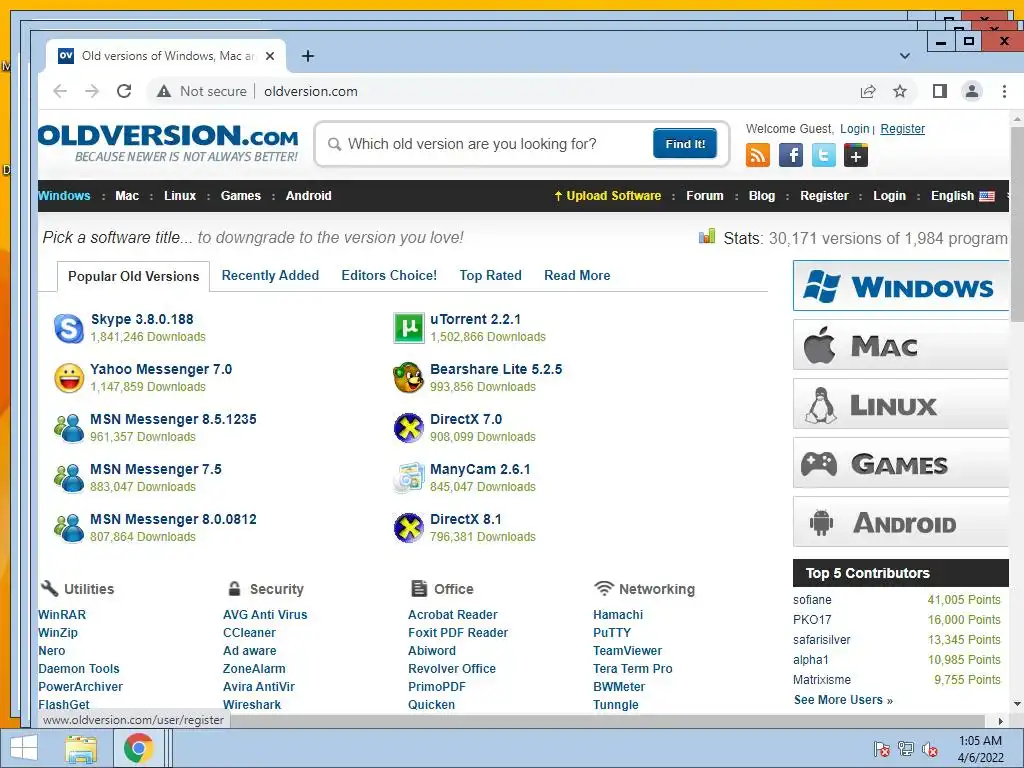Bookmark this tab with star icon
Screen dimensions: 1024x768
click(900, 91)
